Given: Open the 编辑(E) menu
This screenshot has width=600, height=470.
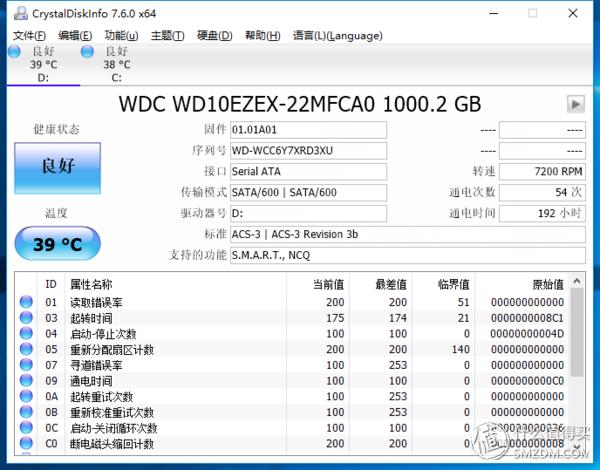Looking at the screenshot, I should pyautogui.click(x=75, y=36).
